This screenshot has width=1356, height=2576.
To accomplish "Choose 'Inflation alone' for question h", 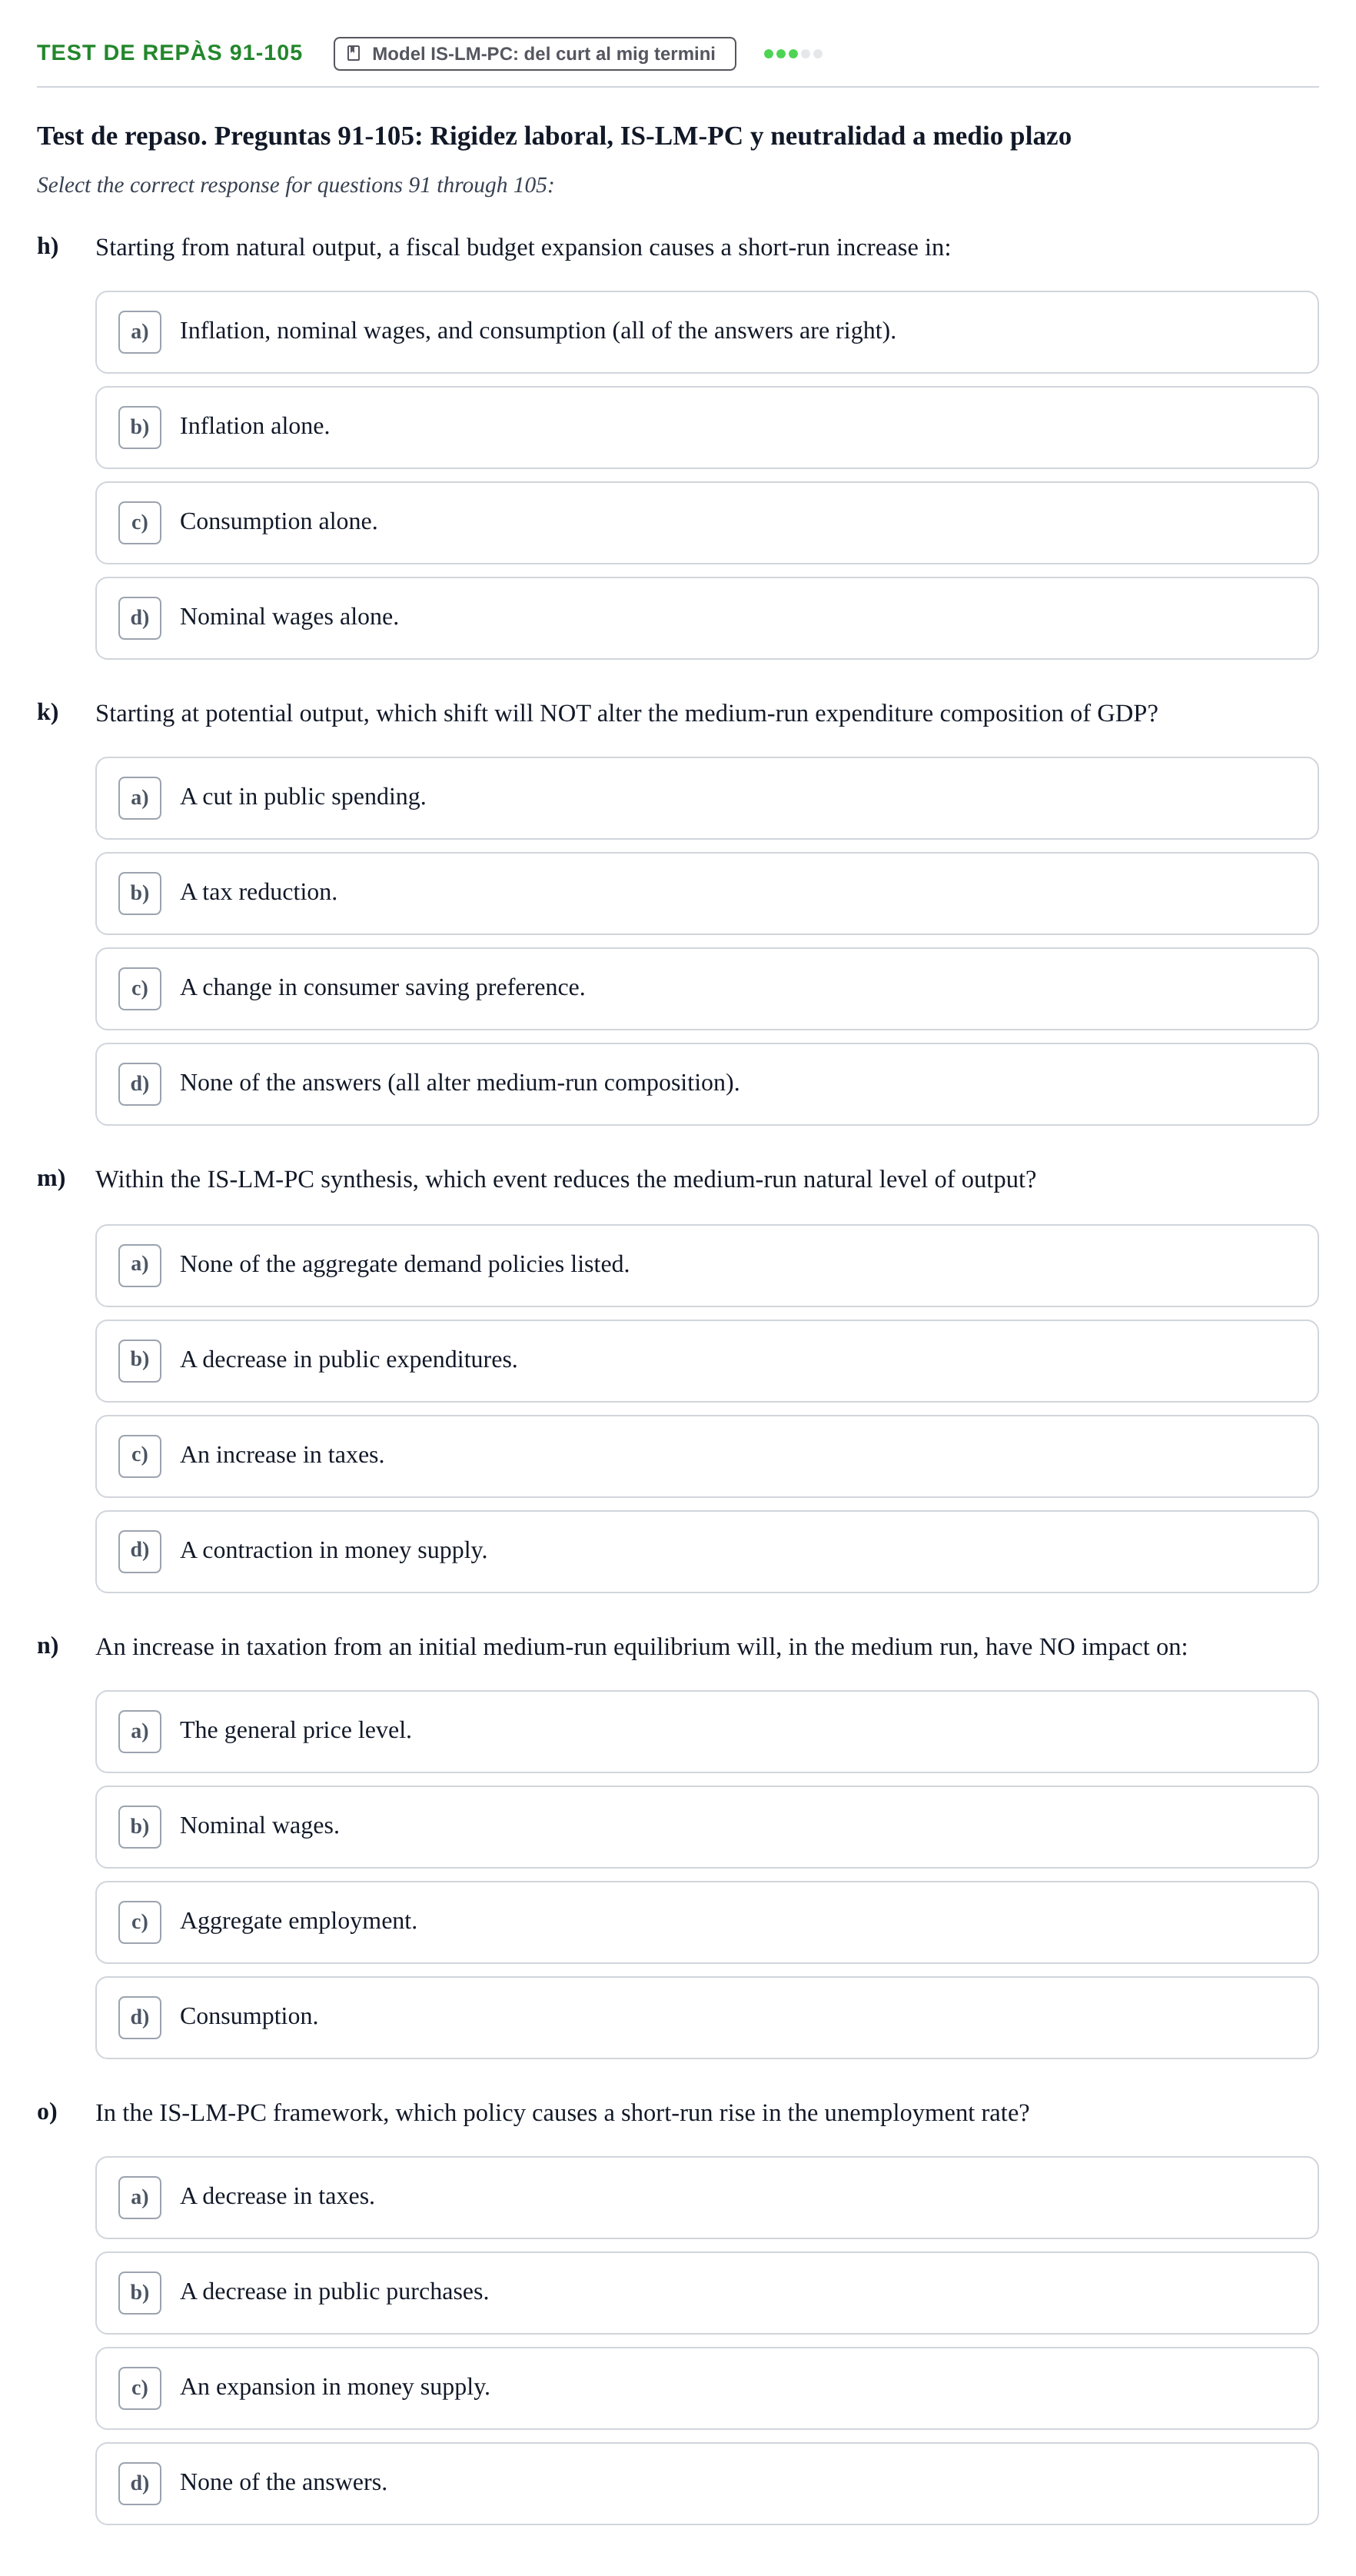I will pos(706,427).
